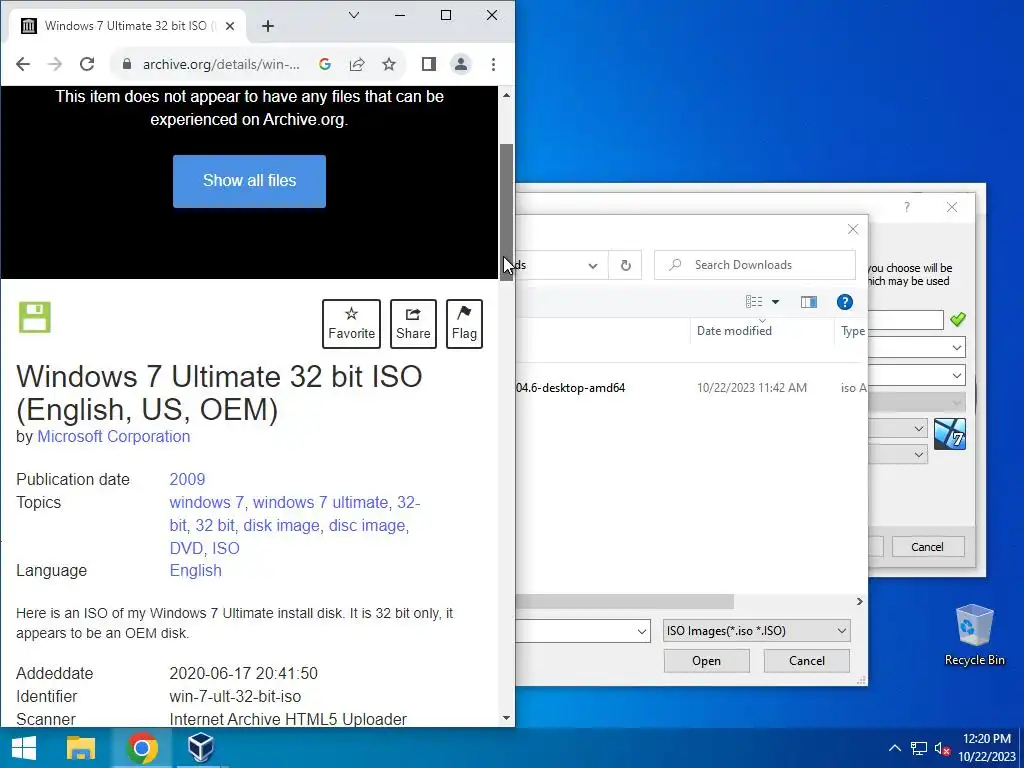Viewport: 1024px width, 768px height.
Task: Click the Share button on archive page
Action: point(413,324)
